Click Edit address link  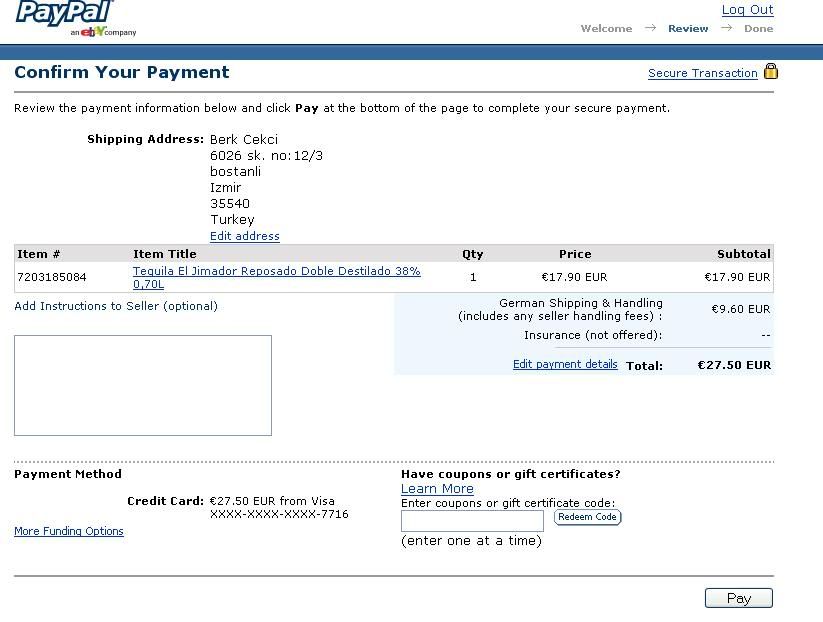point(245,236)
